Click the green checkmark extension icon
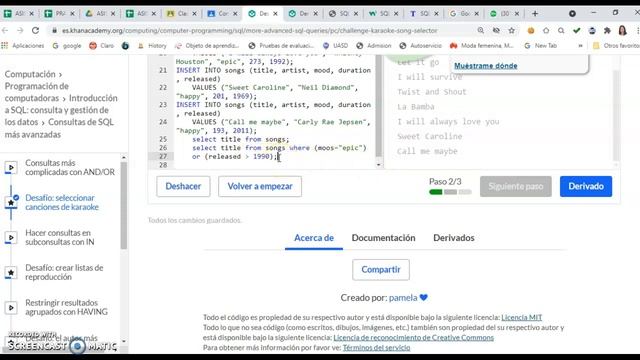This screenshot has width=640, height=360. [x=576, y=30]
